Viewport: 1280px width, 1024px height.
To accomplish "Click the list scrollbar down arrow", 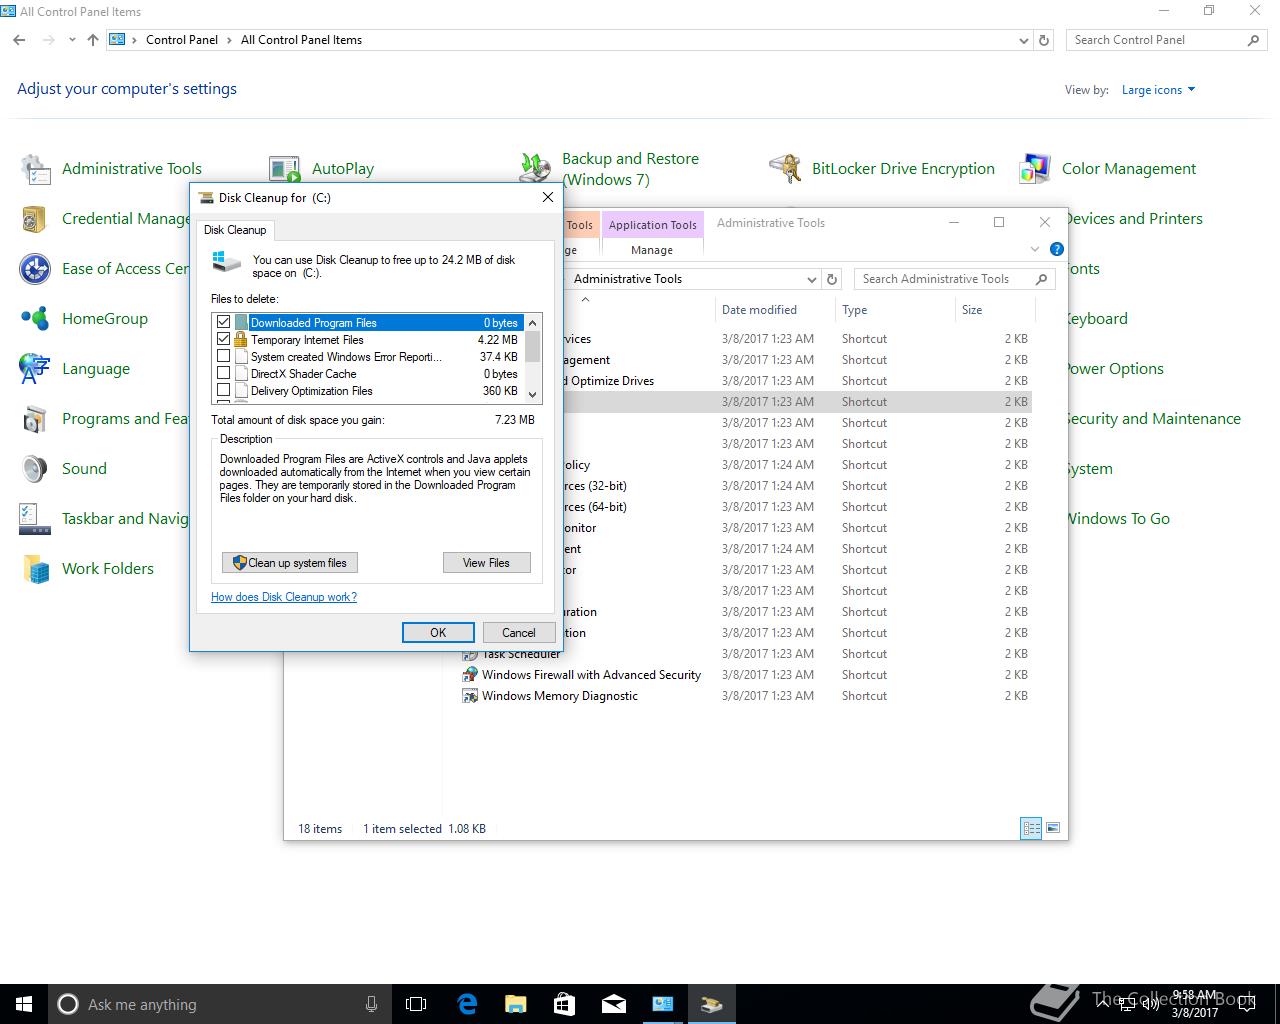I will [x=533, y=394].
